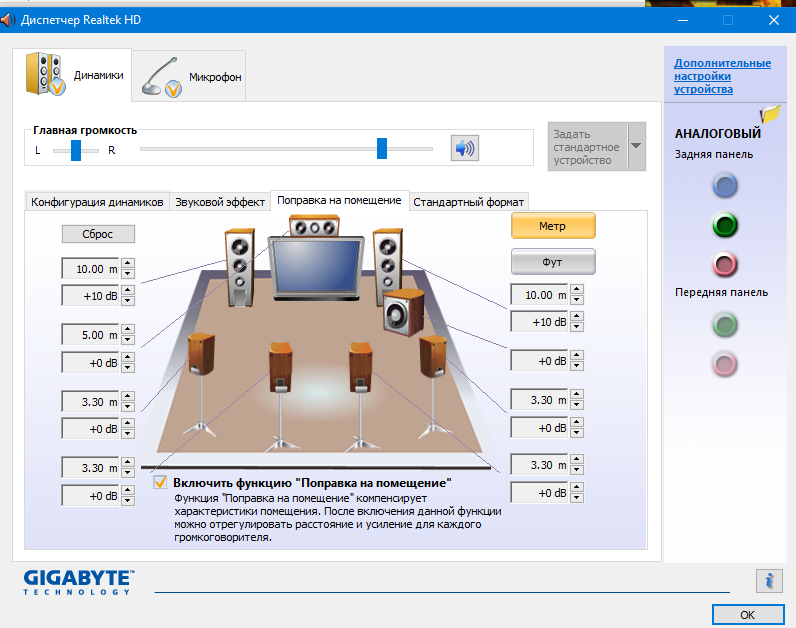The image size is (796, 628).
Task: Click the L/R balance slider handle
Action: pos(76,150)
